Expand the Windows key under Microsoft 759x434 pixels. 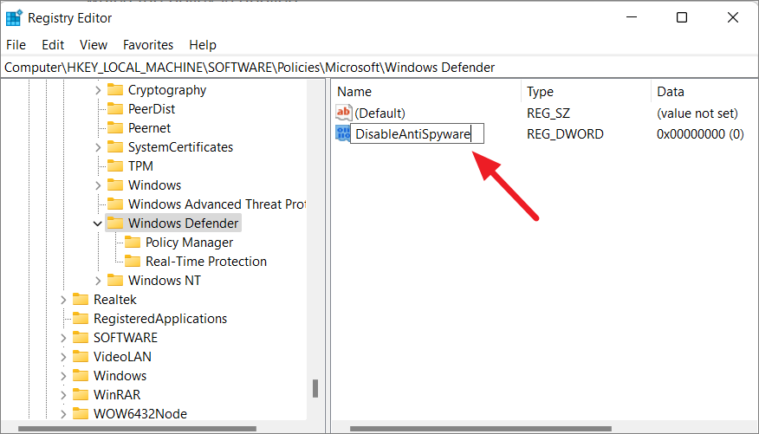pos(98,185)
